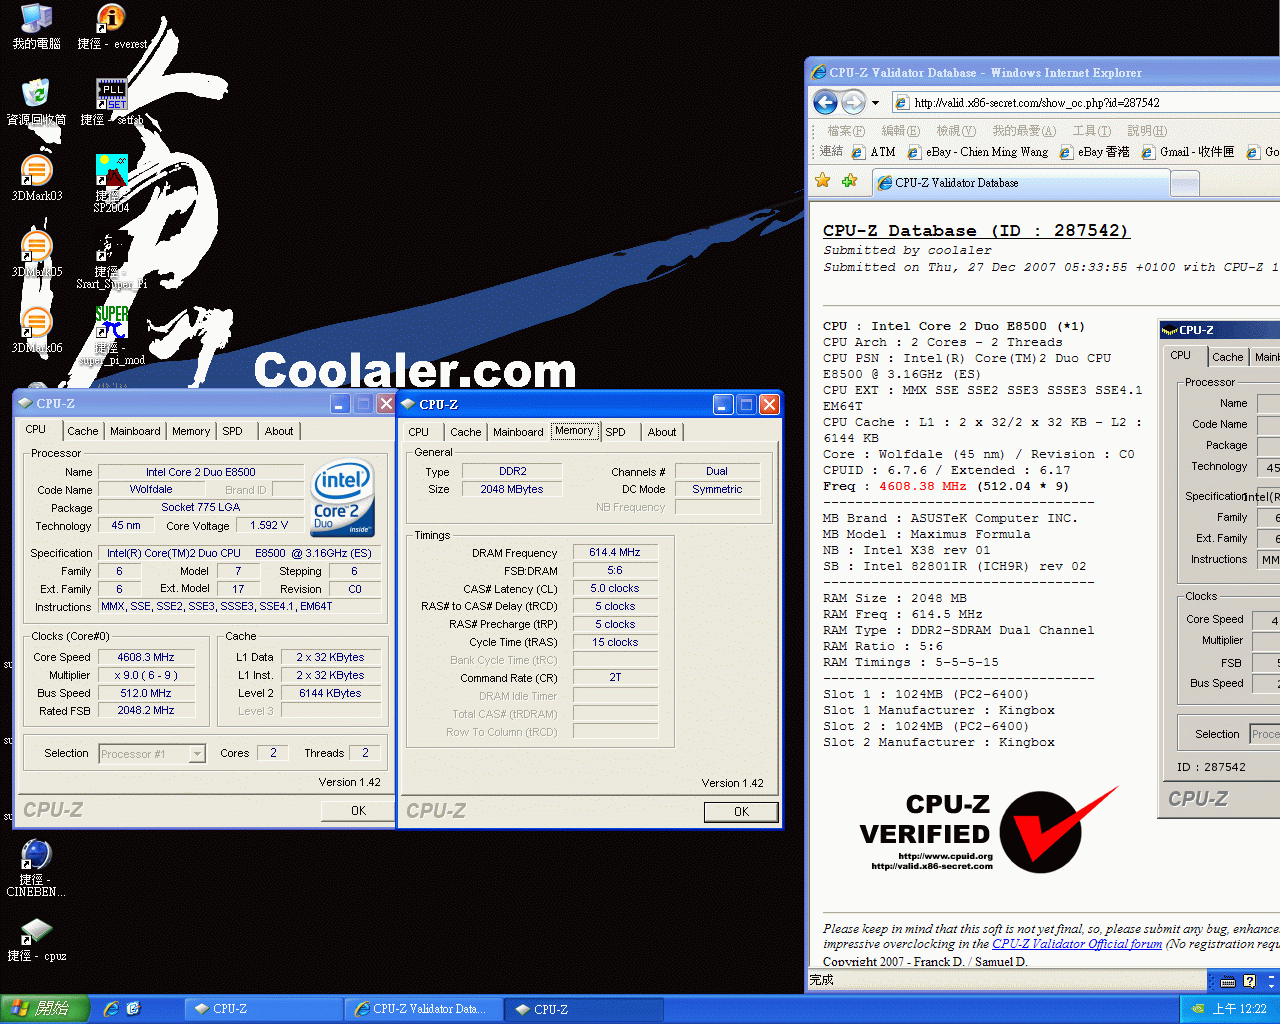
Task: Open Memory tab in the processor CPU-Z window
Action: tap(191, 431)
